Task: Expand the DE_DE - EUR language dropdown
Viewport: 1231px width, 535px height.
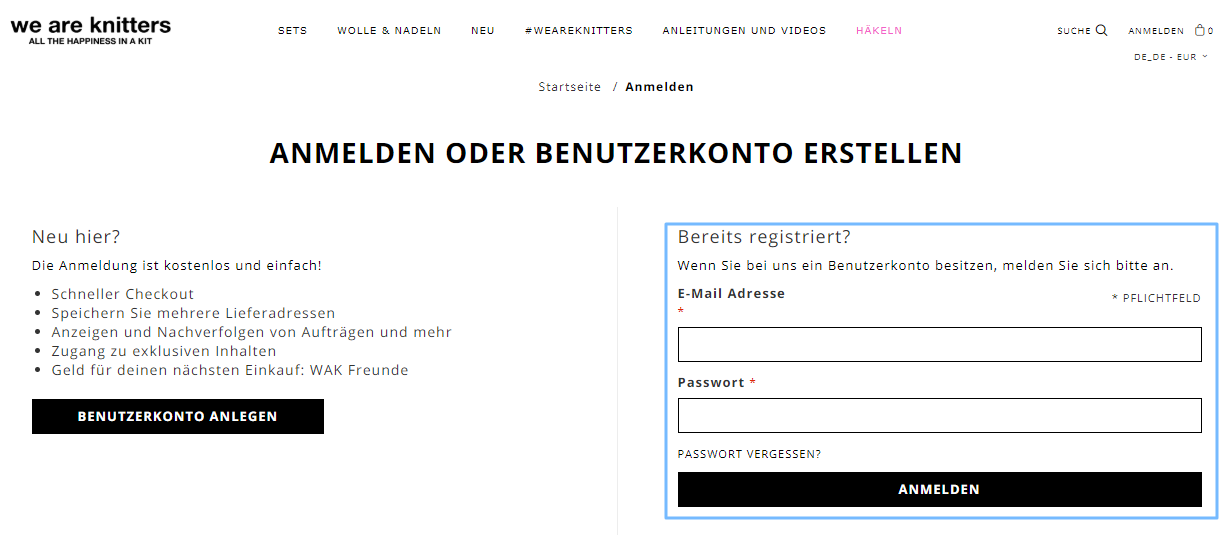Action: click(x=1171, y=57)
